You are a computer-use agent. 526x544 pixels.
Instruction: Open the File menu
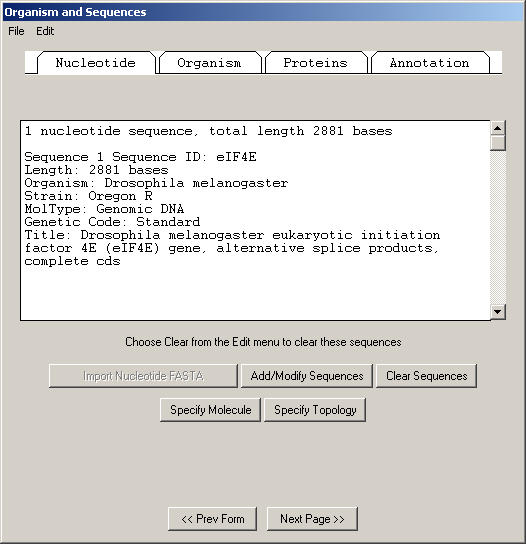click(x=16, y=31)
